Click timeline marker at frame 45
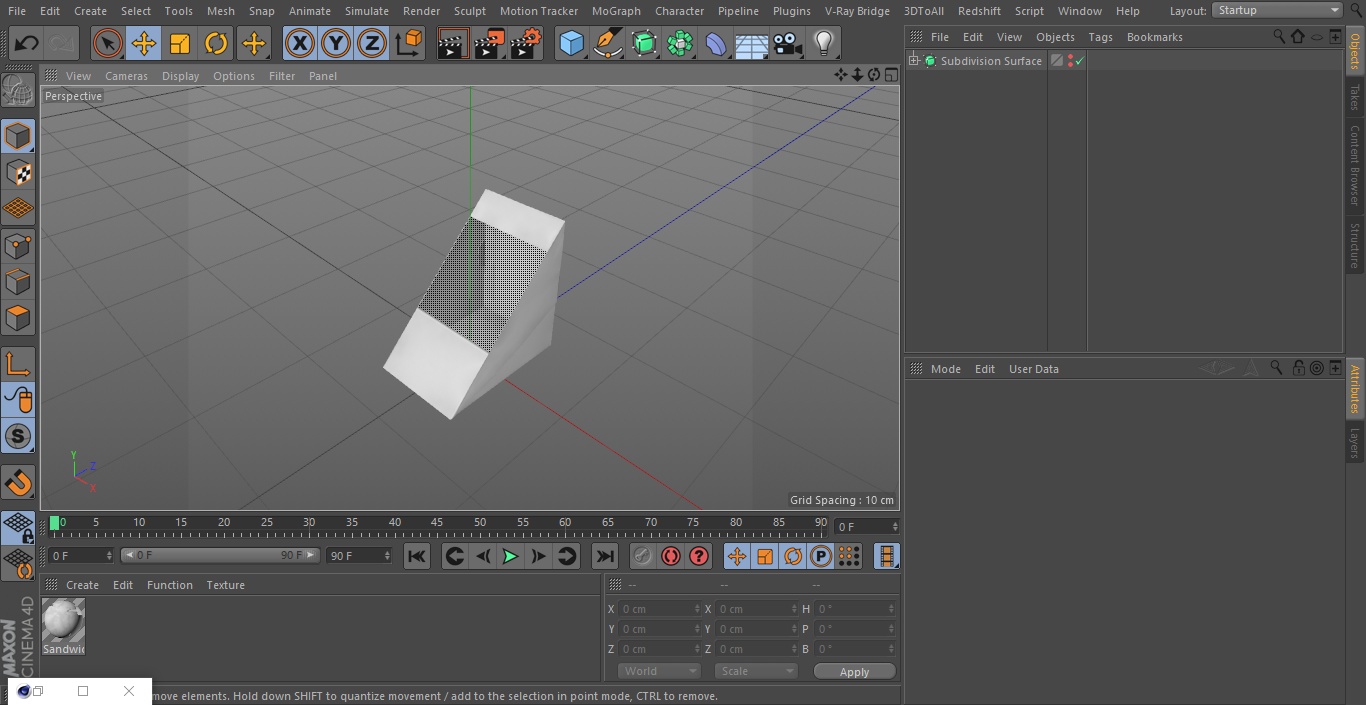The height and width of the screenshot is (705, 1366). pos(437,522)
